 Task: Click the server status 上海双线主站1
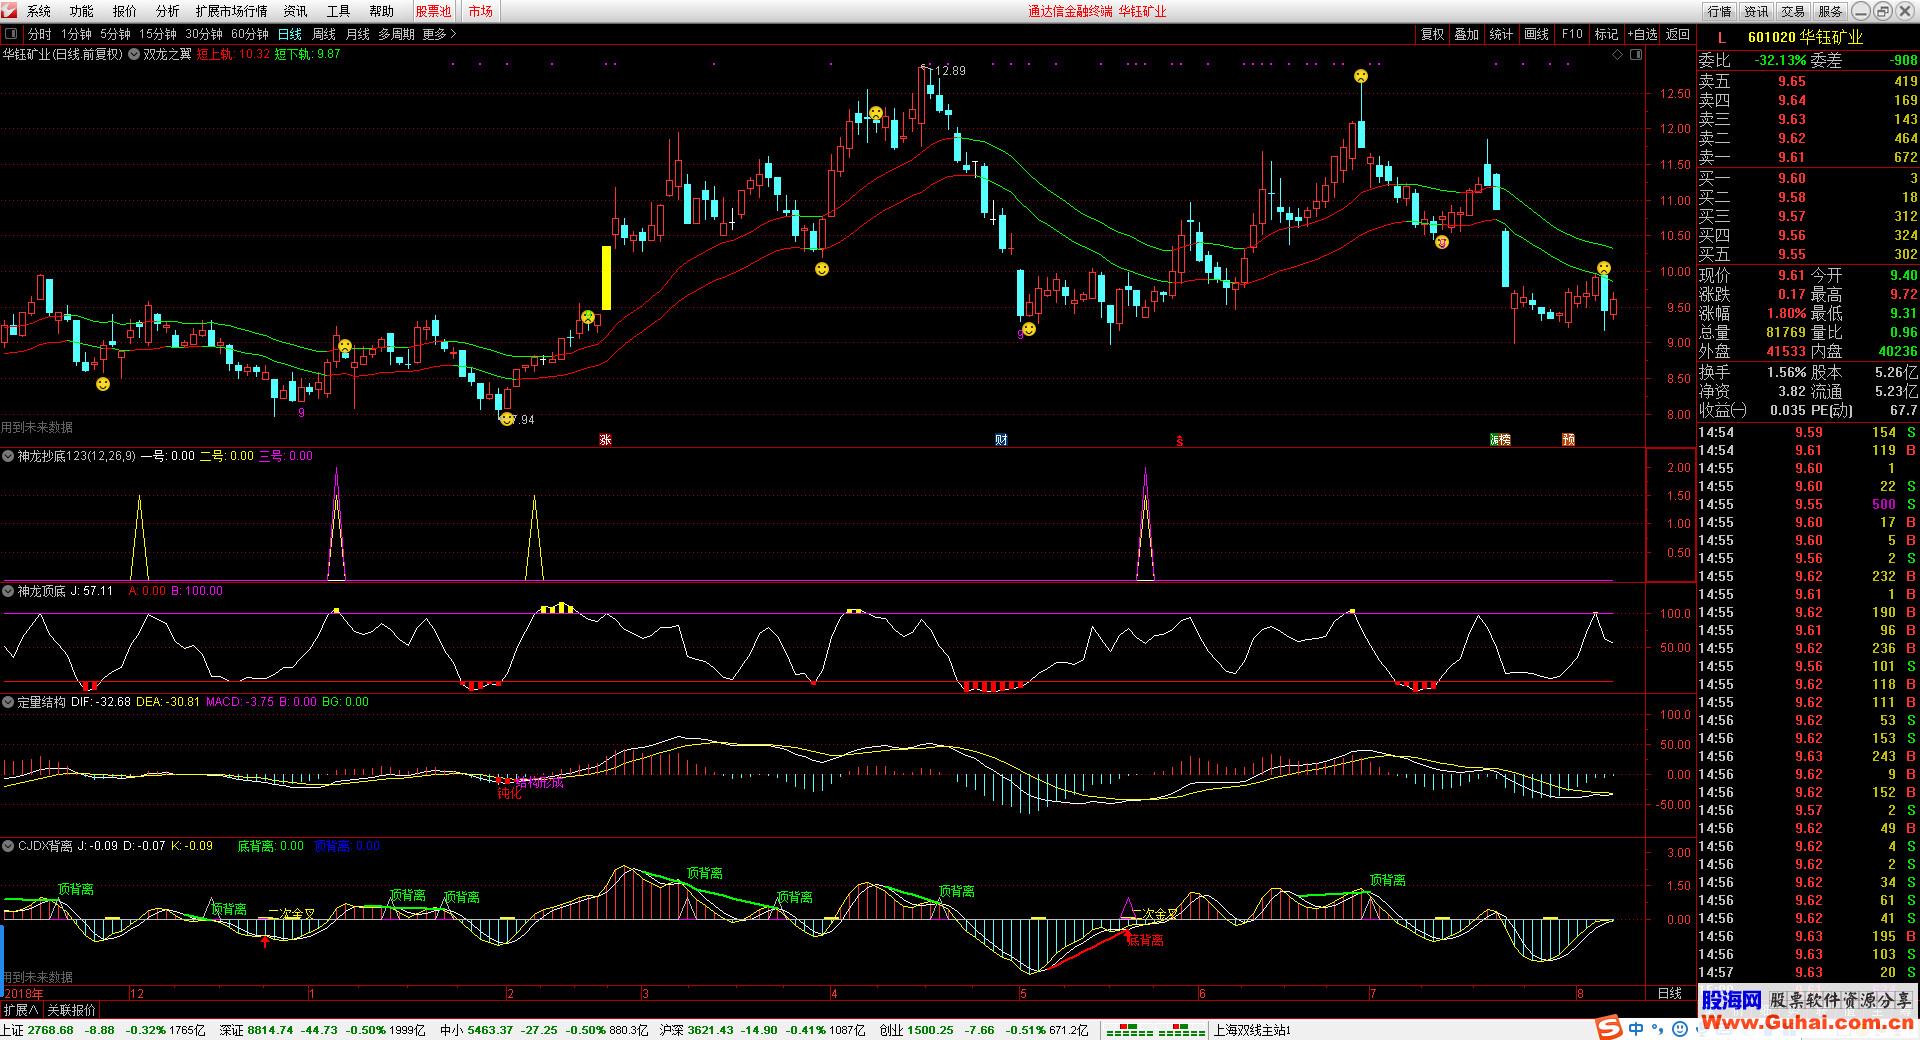click(x=1252, y=1030)
